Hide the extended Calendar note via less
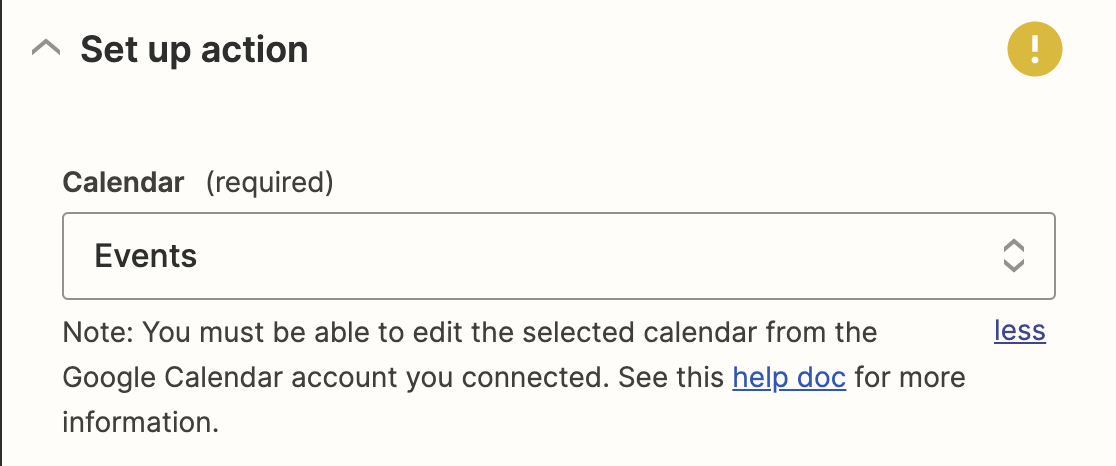The height and width of the screenshot is (466, 1116). tap(1019, 331)
